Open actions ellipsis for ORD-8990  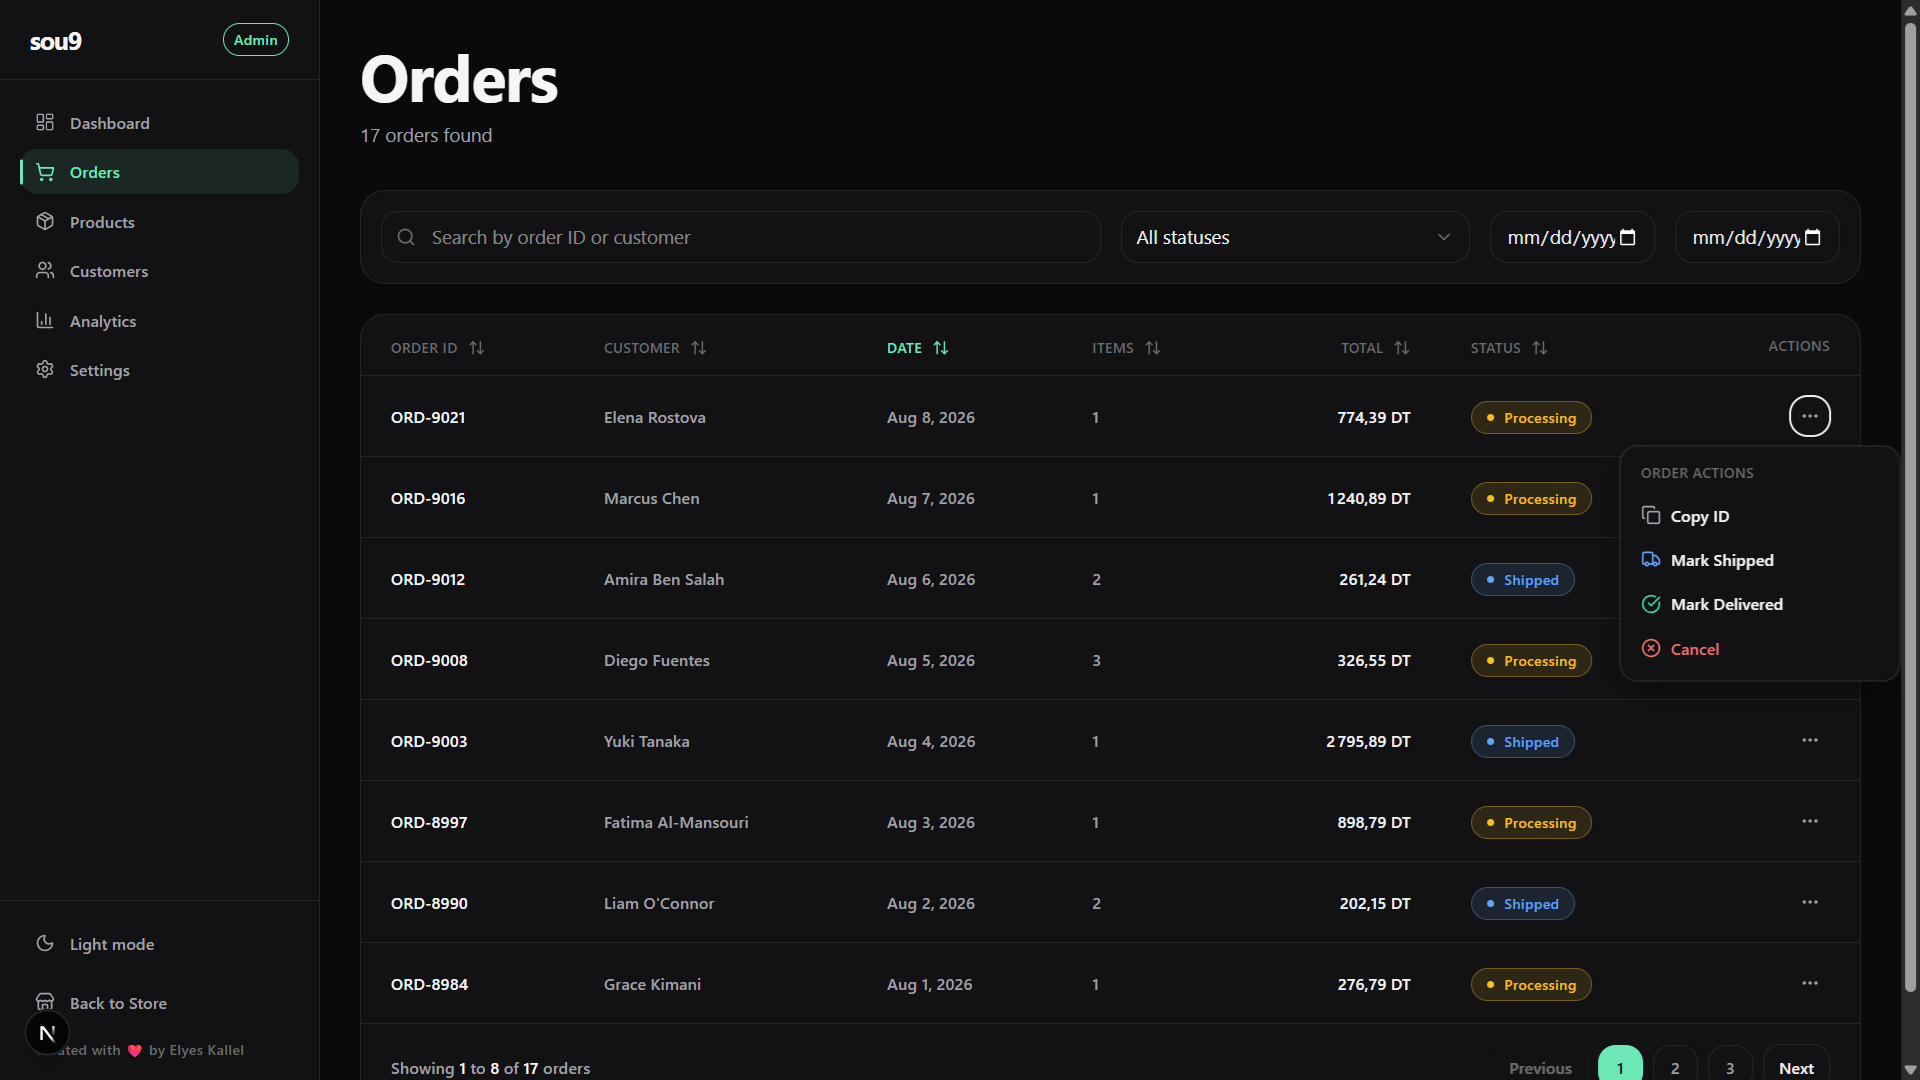coord(1810,902)
